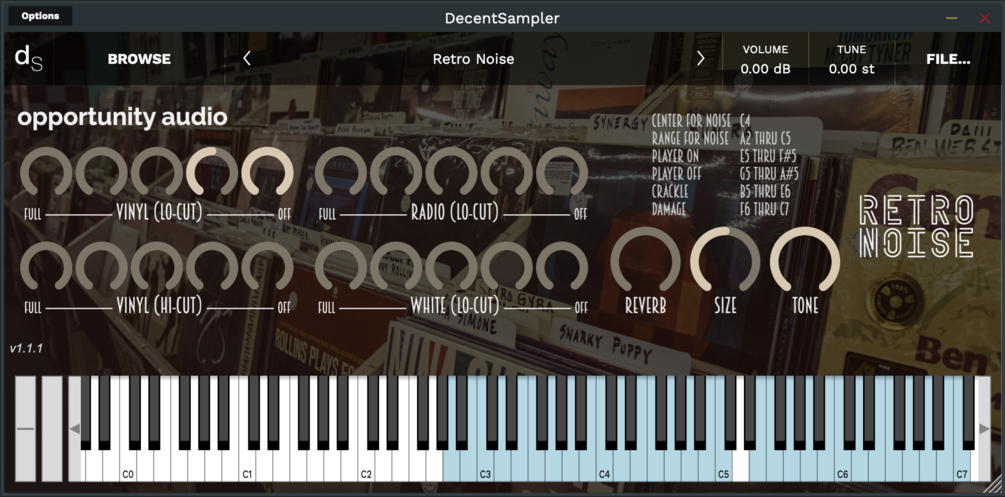Play the C1 piano key
Image resolution: width=1005 pixels, height=497 pixels.
point(247,467)
